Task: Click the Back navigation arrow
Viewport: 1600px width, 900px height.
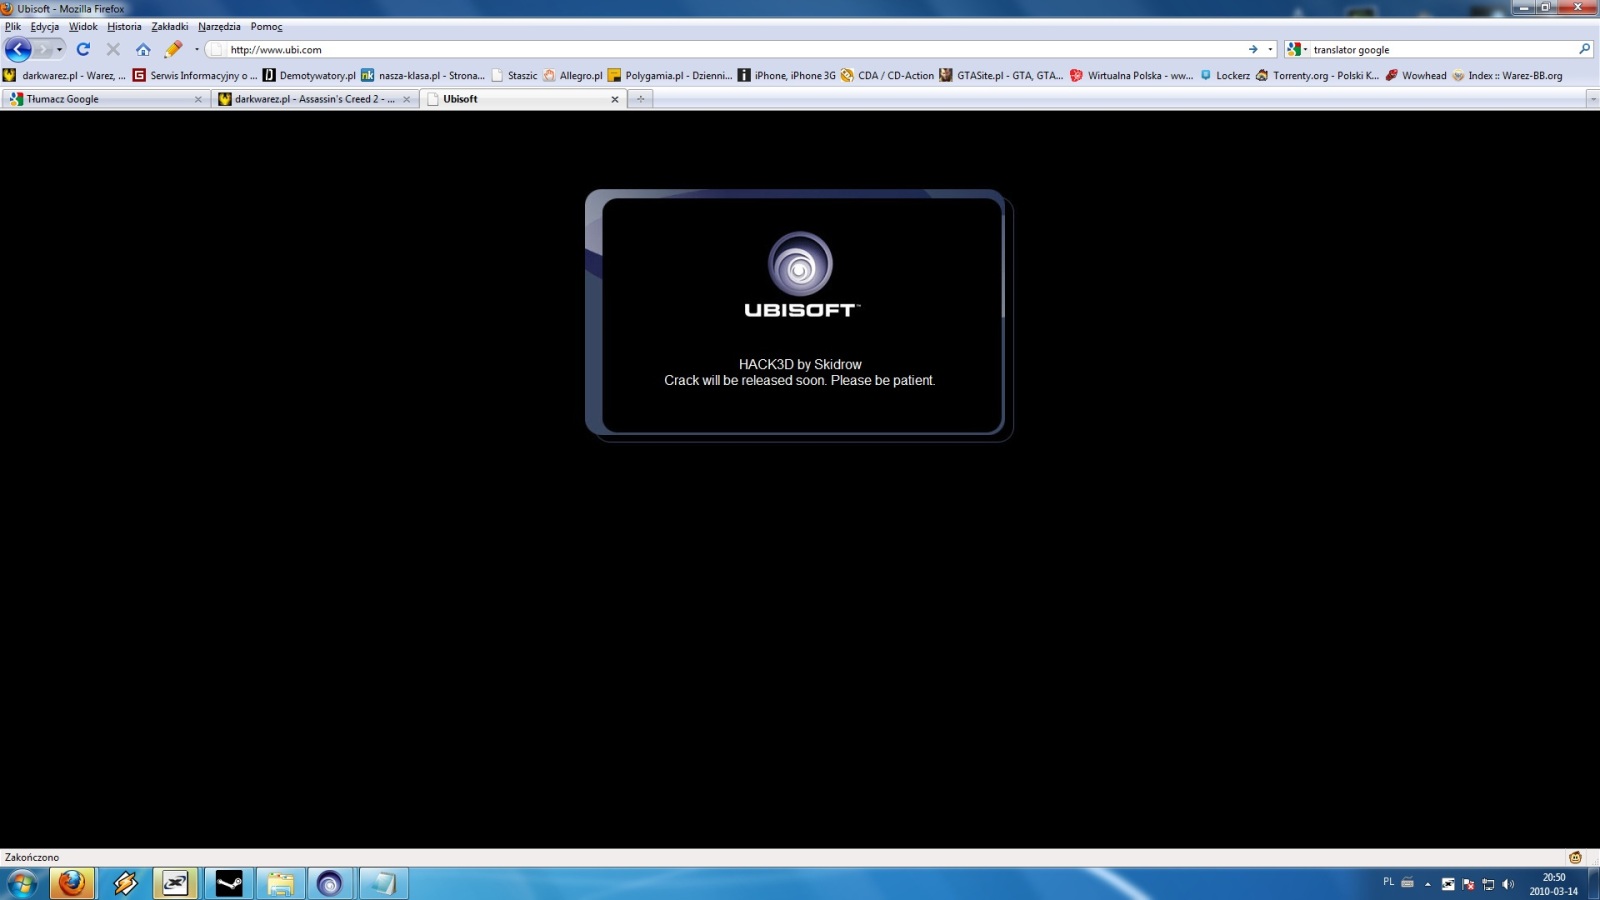Action: pyautogui.click(x=18, y=49)
